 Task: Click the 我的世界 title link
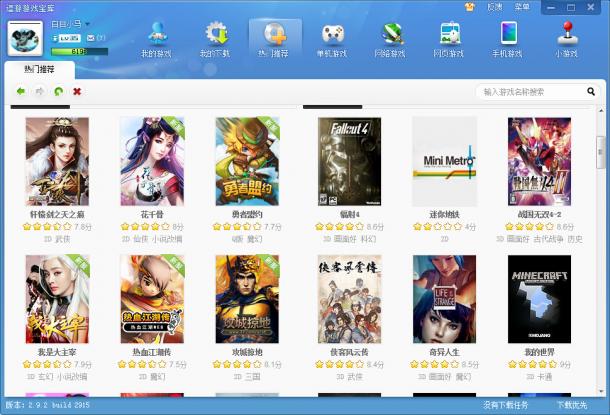pyautogui.click(x=539, y=352)
